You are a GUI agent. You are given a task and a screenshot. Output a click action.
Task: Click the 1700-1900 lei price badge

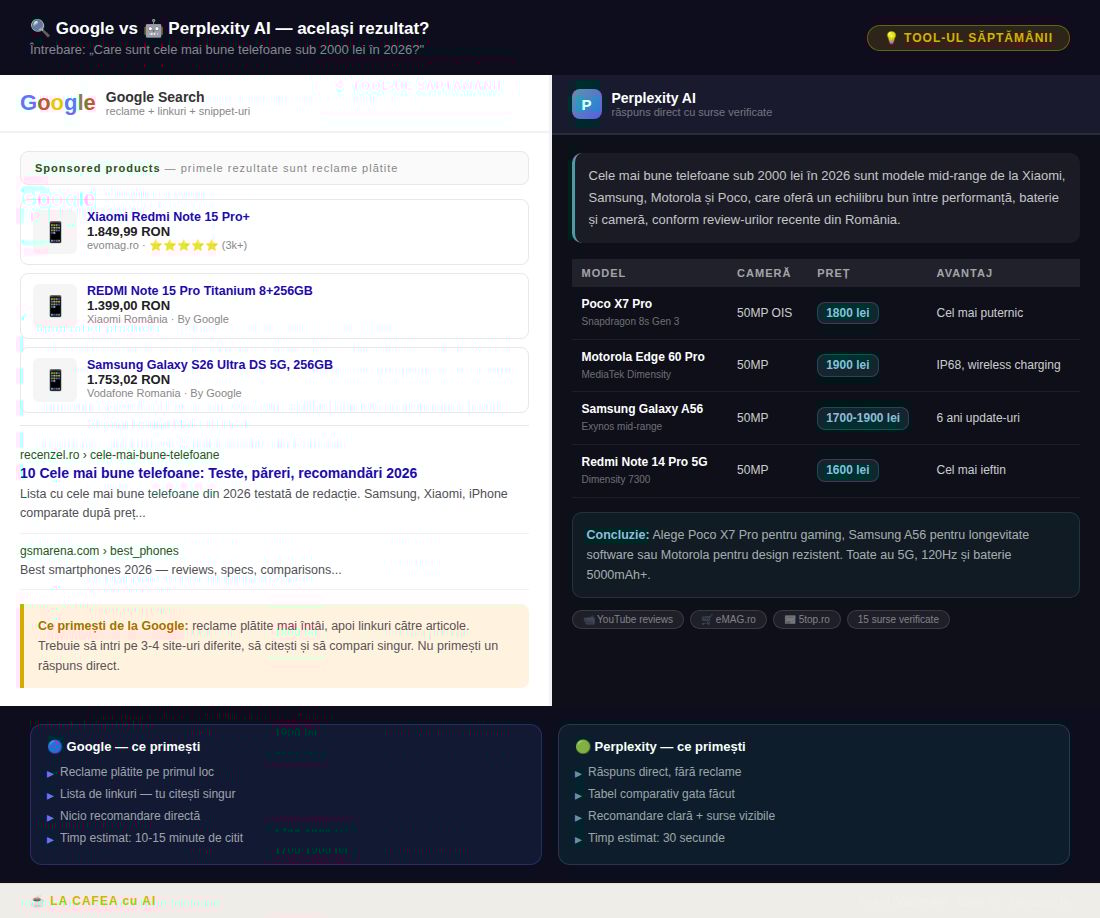coord(863,418)
